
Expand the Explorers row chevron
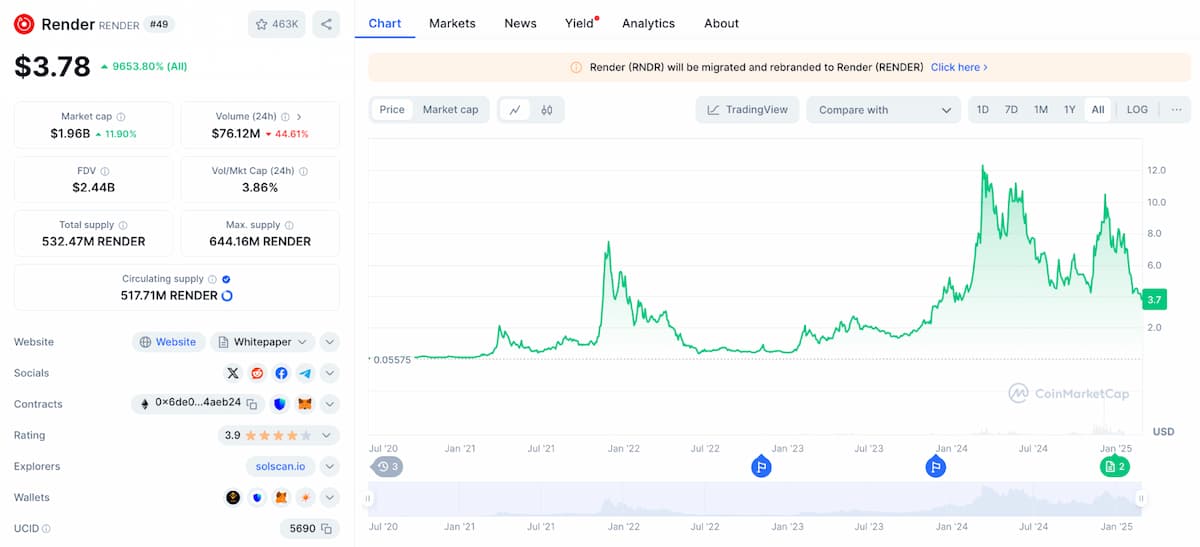tap(330, 466)
